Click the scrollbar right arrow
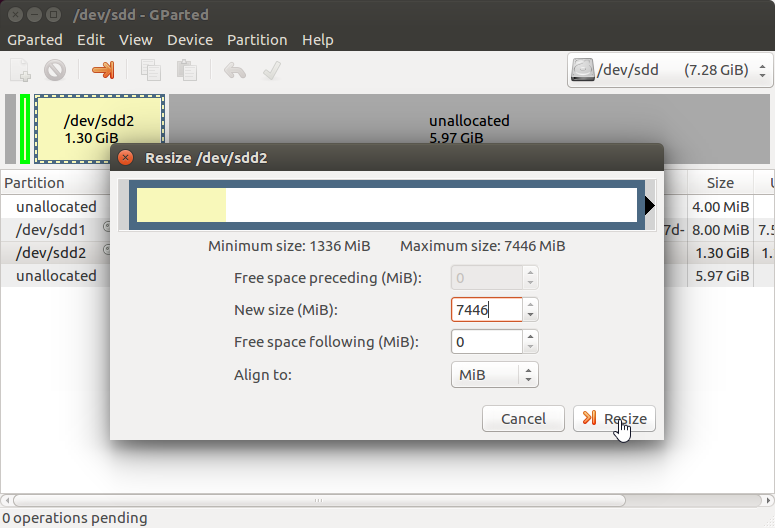Screen dimensions: 775x528 (768, 500)
